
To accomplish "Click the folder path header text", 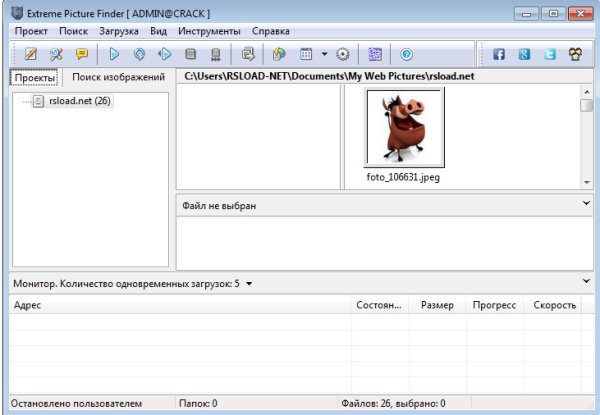I will click(329, 76).
